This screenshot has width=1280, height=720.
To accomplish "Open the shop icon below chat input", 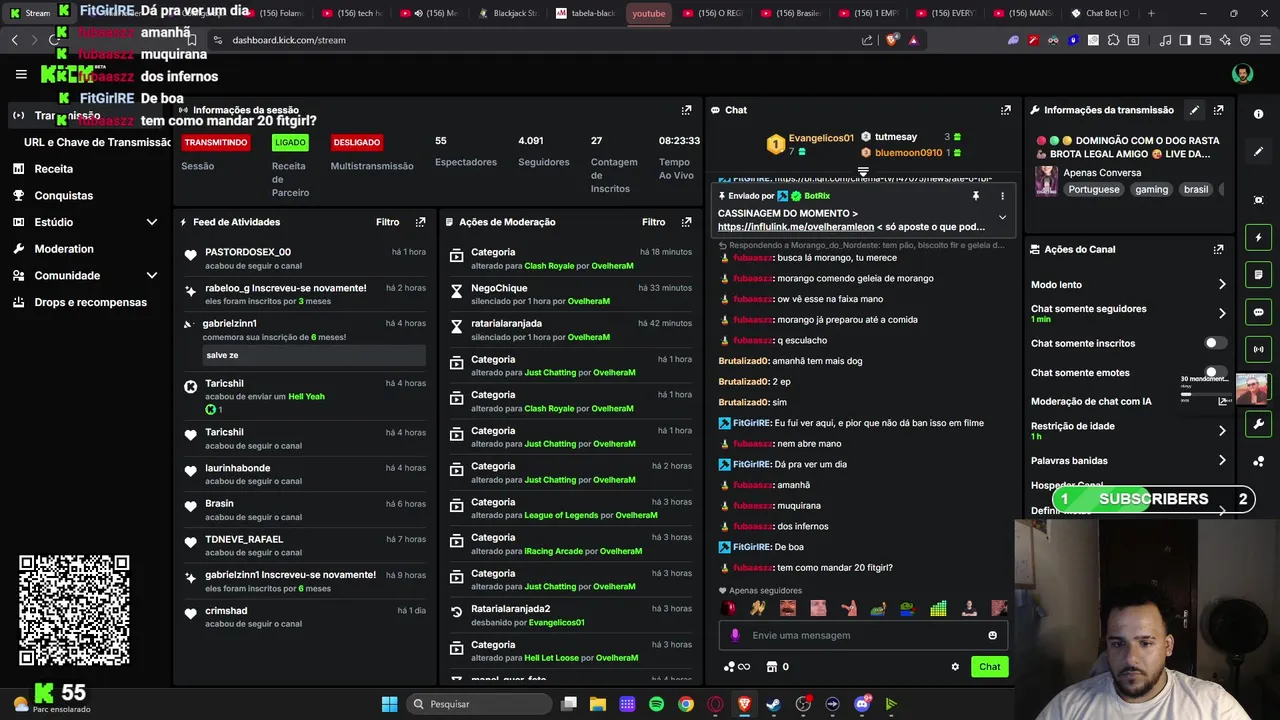I will pos(771,667).
